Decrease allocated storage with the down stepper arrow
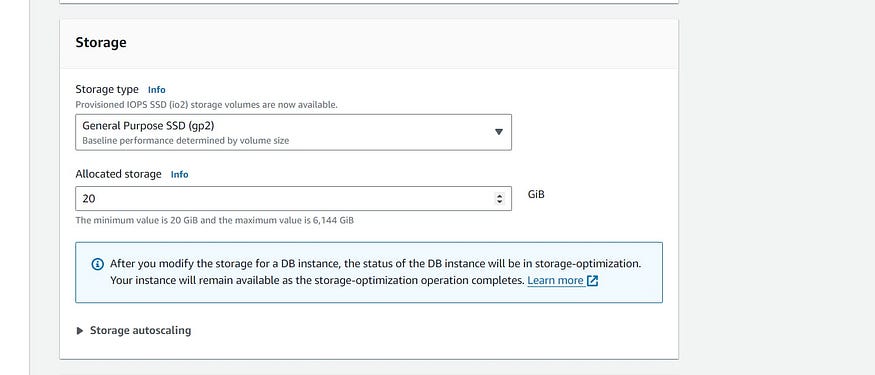Viewport: 875px width, 375px height. pos(499,201)
